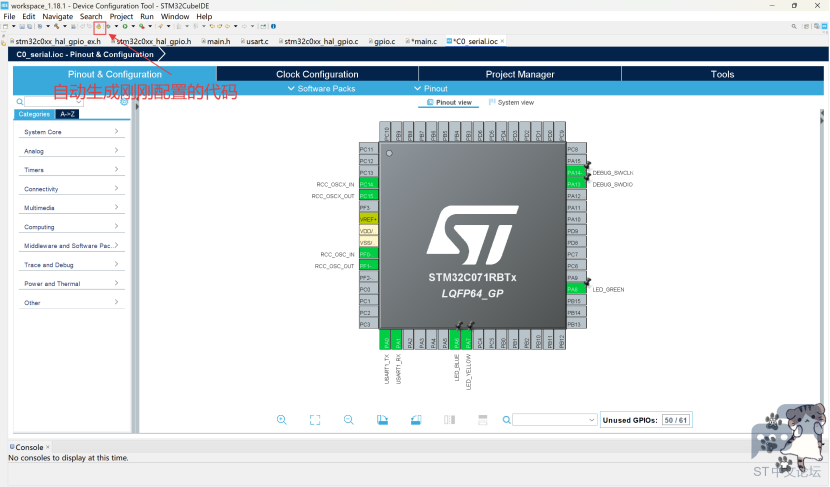The width and height of the screenshot is (830, 487).
Task: Click the yellow VREF+ pin
Action: pos(368,219)
